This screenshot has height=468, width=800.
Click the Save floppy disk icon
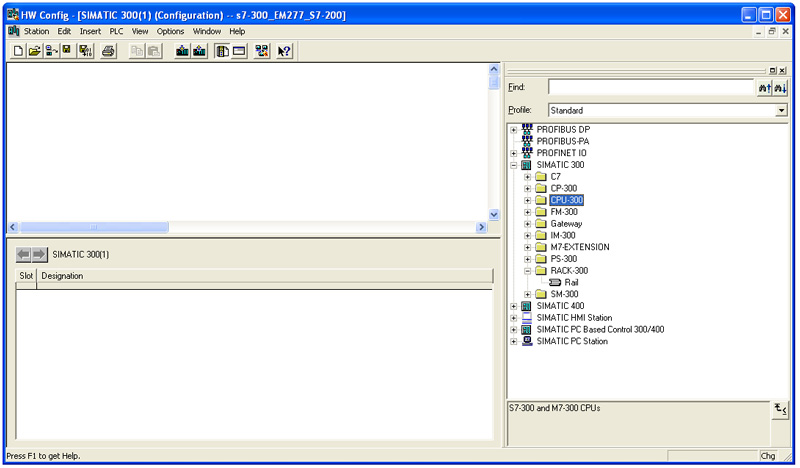click(67, 51)
